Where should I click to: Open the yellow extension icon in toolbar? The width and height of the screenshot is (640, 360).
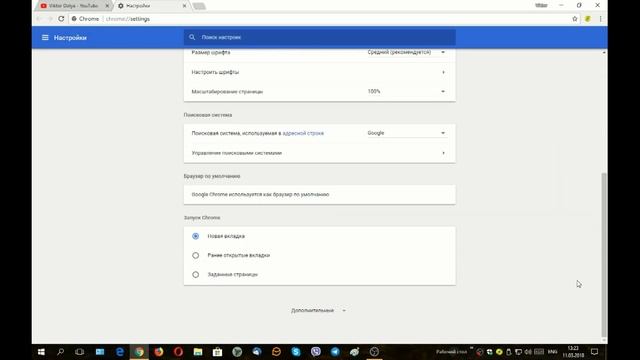click(x=587, y=19)
